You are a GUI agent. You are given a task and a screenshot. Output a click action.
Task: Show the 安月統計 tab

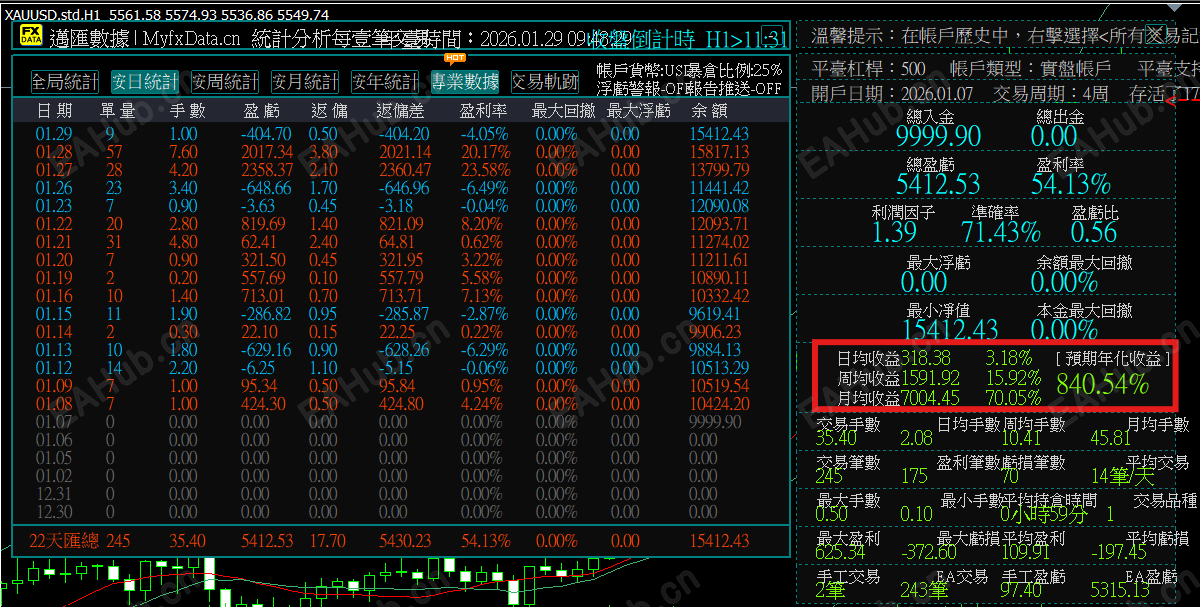tap(305, 82)
